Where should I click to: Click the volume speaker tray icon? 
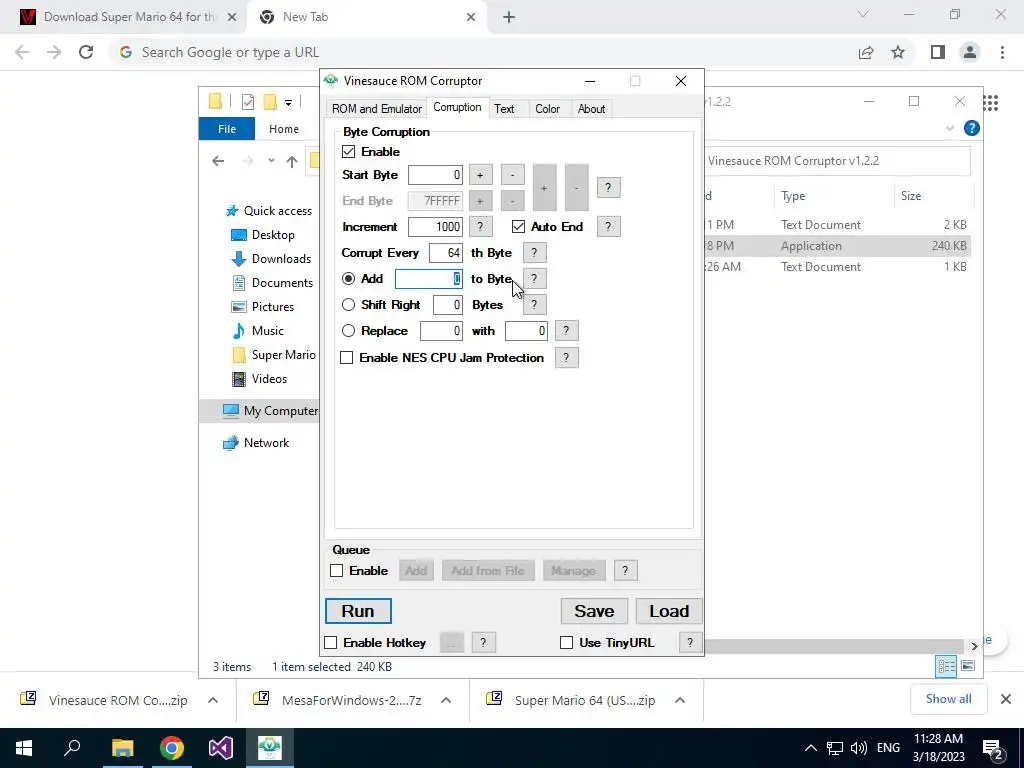tap(859, 748)
